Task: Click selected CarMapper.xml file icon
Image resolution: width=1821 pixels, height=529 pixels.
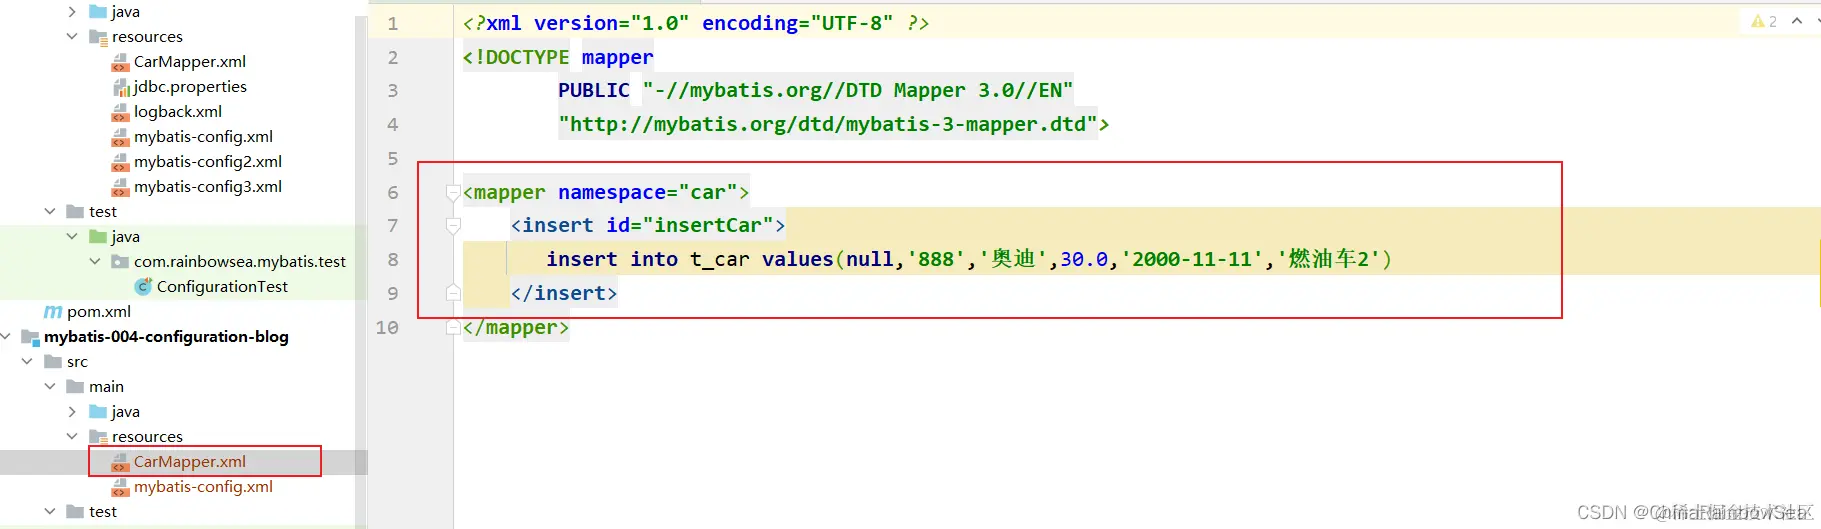Action: tap(120, 462)
